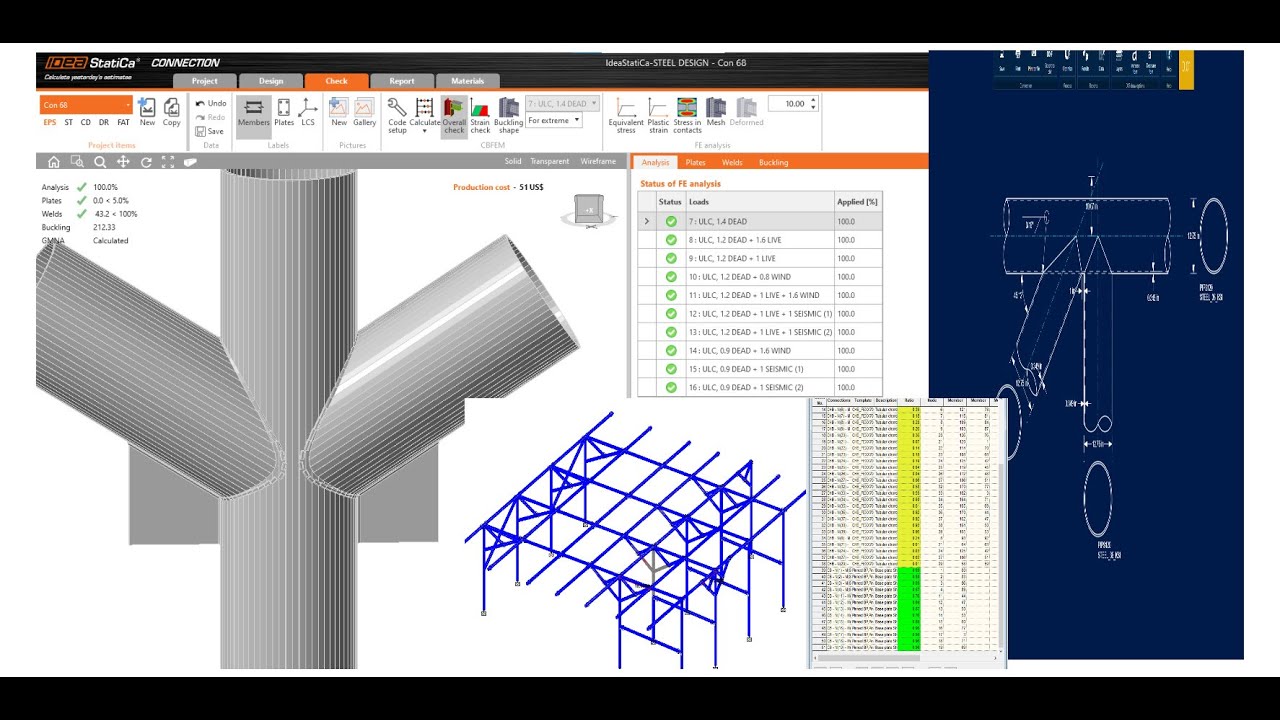Screen dimensions: 1280x720
Task: Switch to the Project ribbon tab
Action: (x=205, y=81)
